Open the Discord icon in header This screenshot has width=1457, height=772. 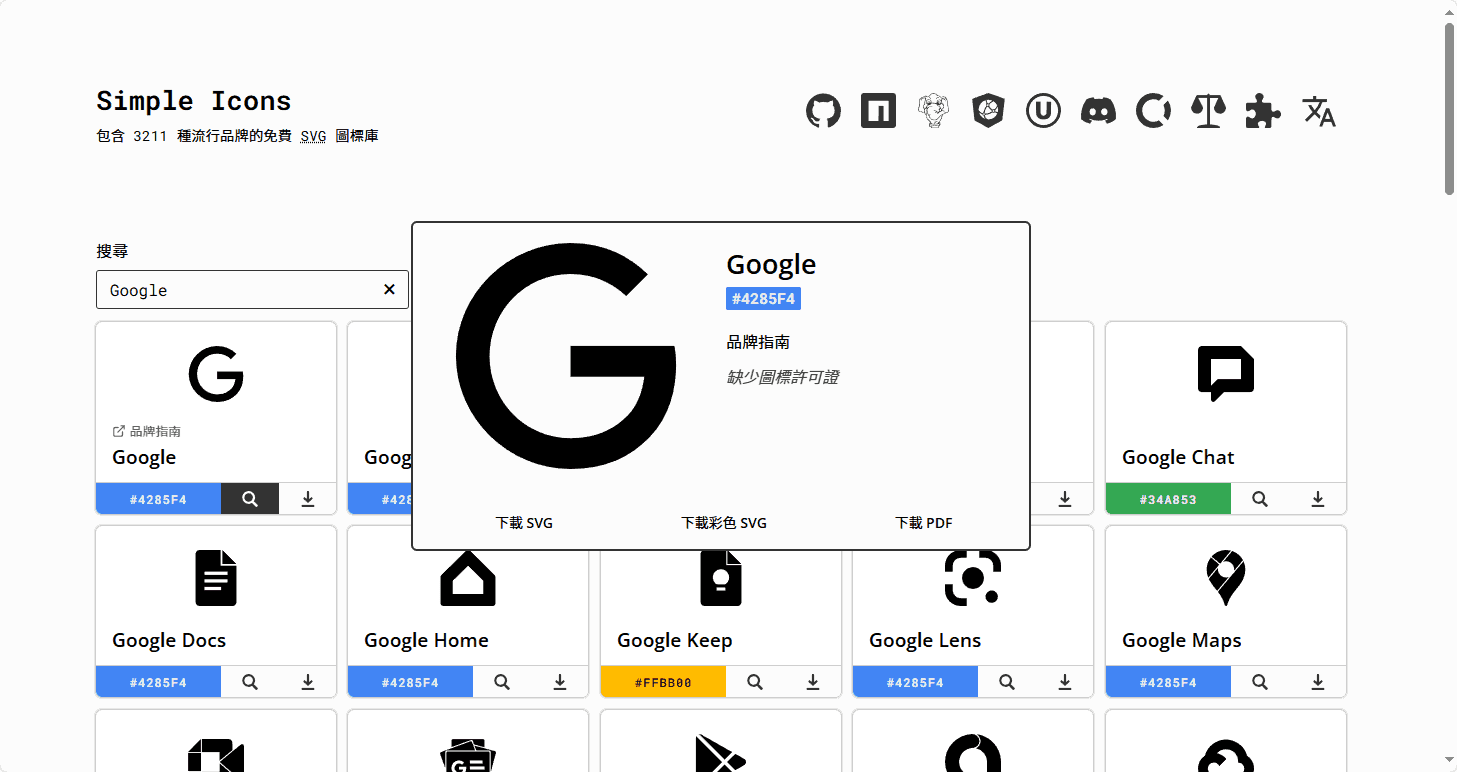point(1098,111)
